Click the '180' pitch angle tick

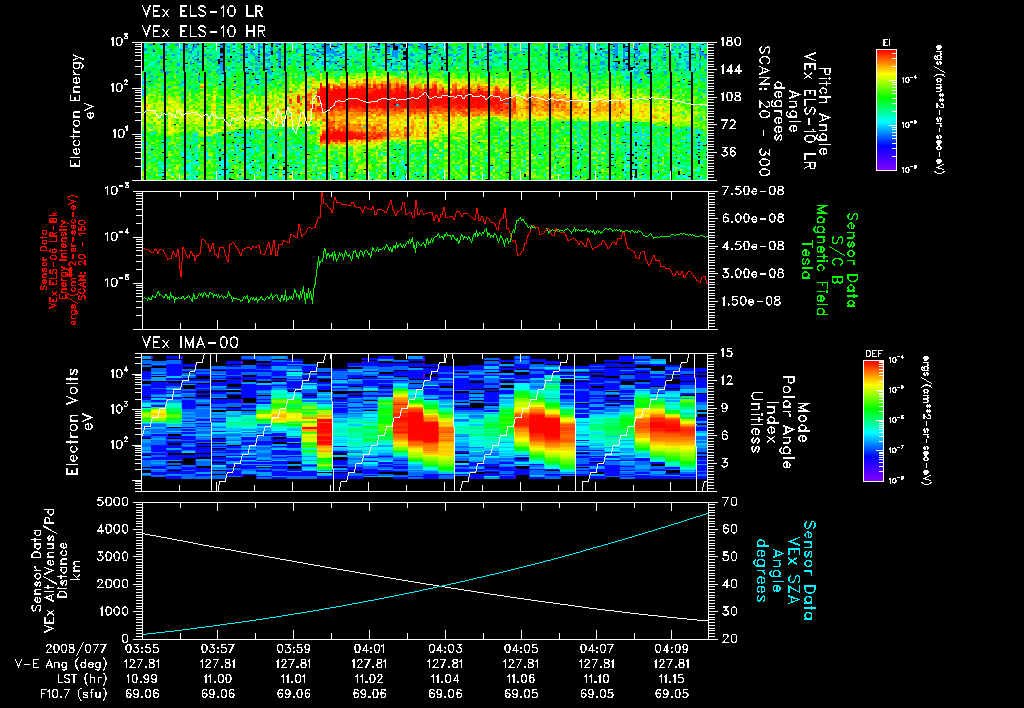[x=731, y=42]
